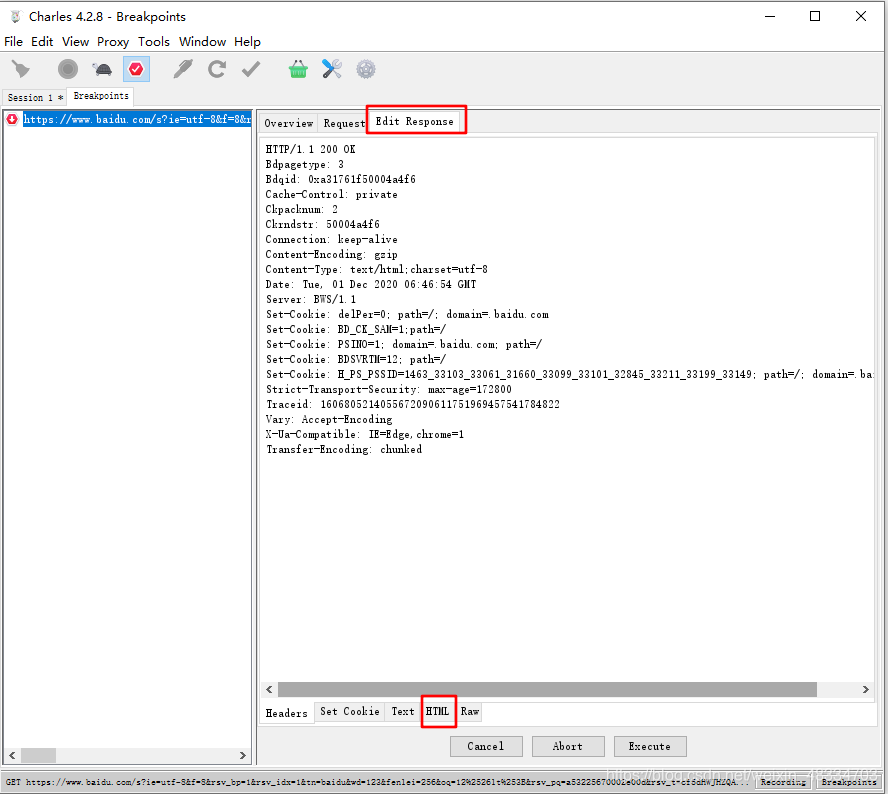Click the Cancel button

tap(486, 746)
